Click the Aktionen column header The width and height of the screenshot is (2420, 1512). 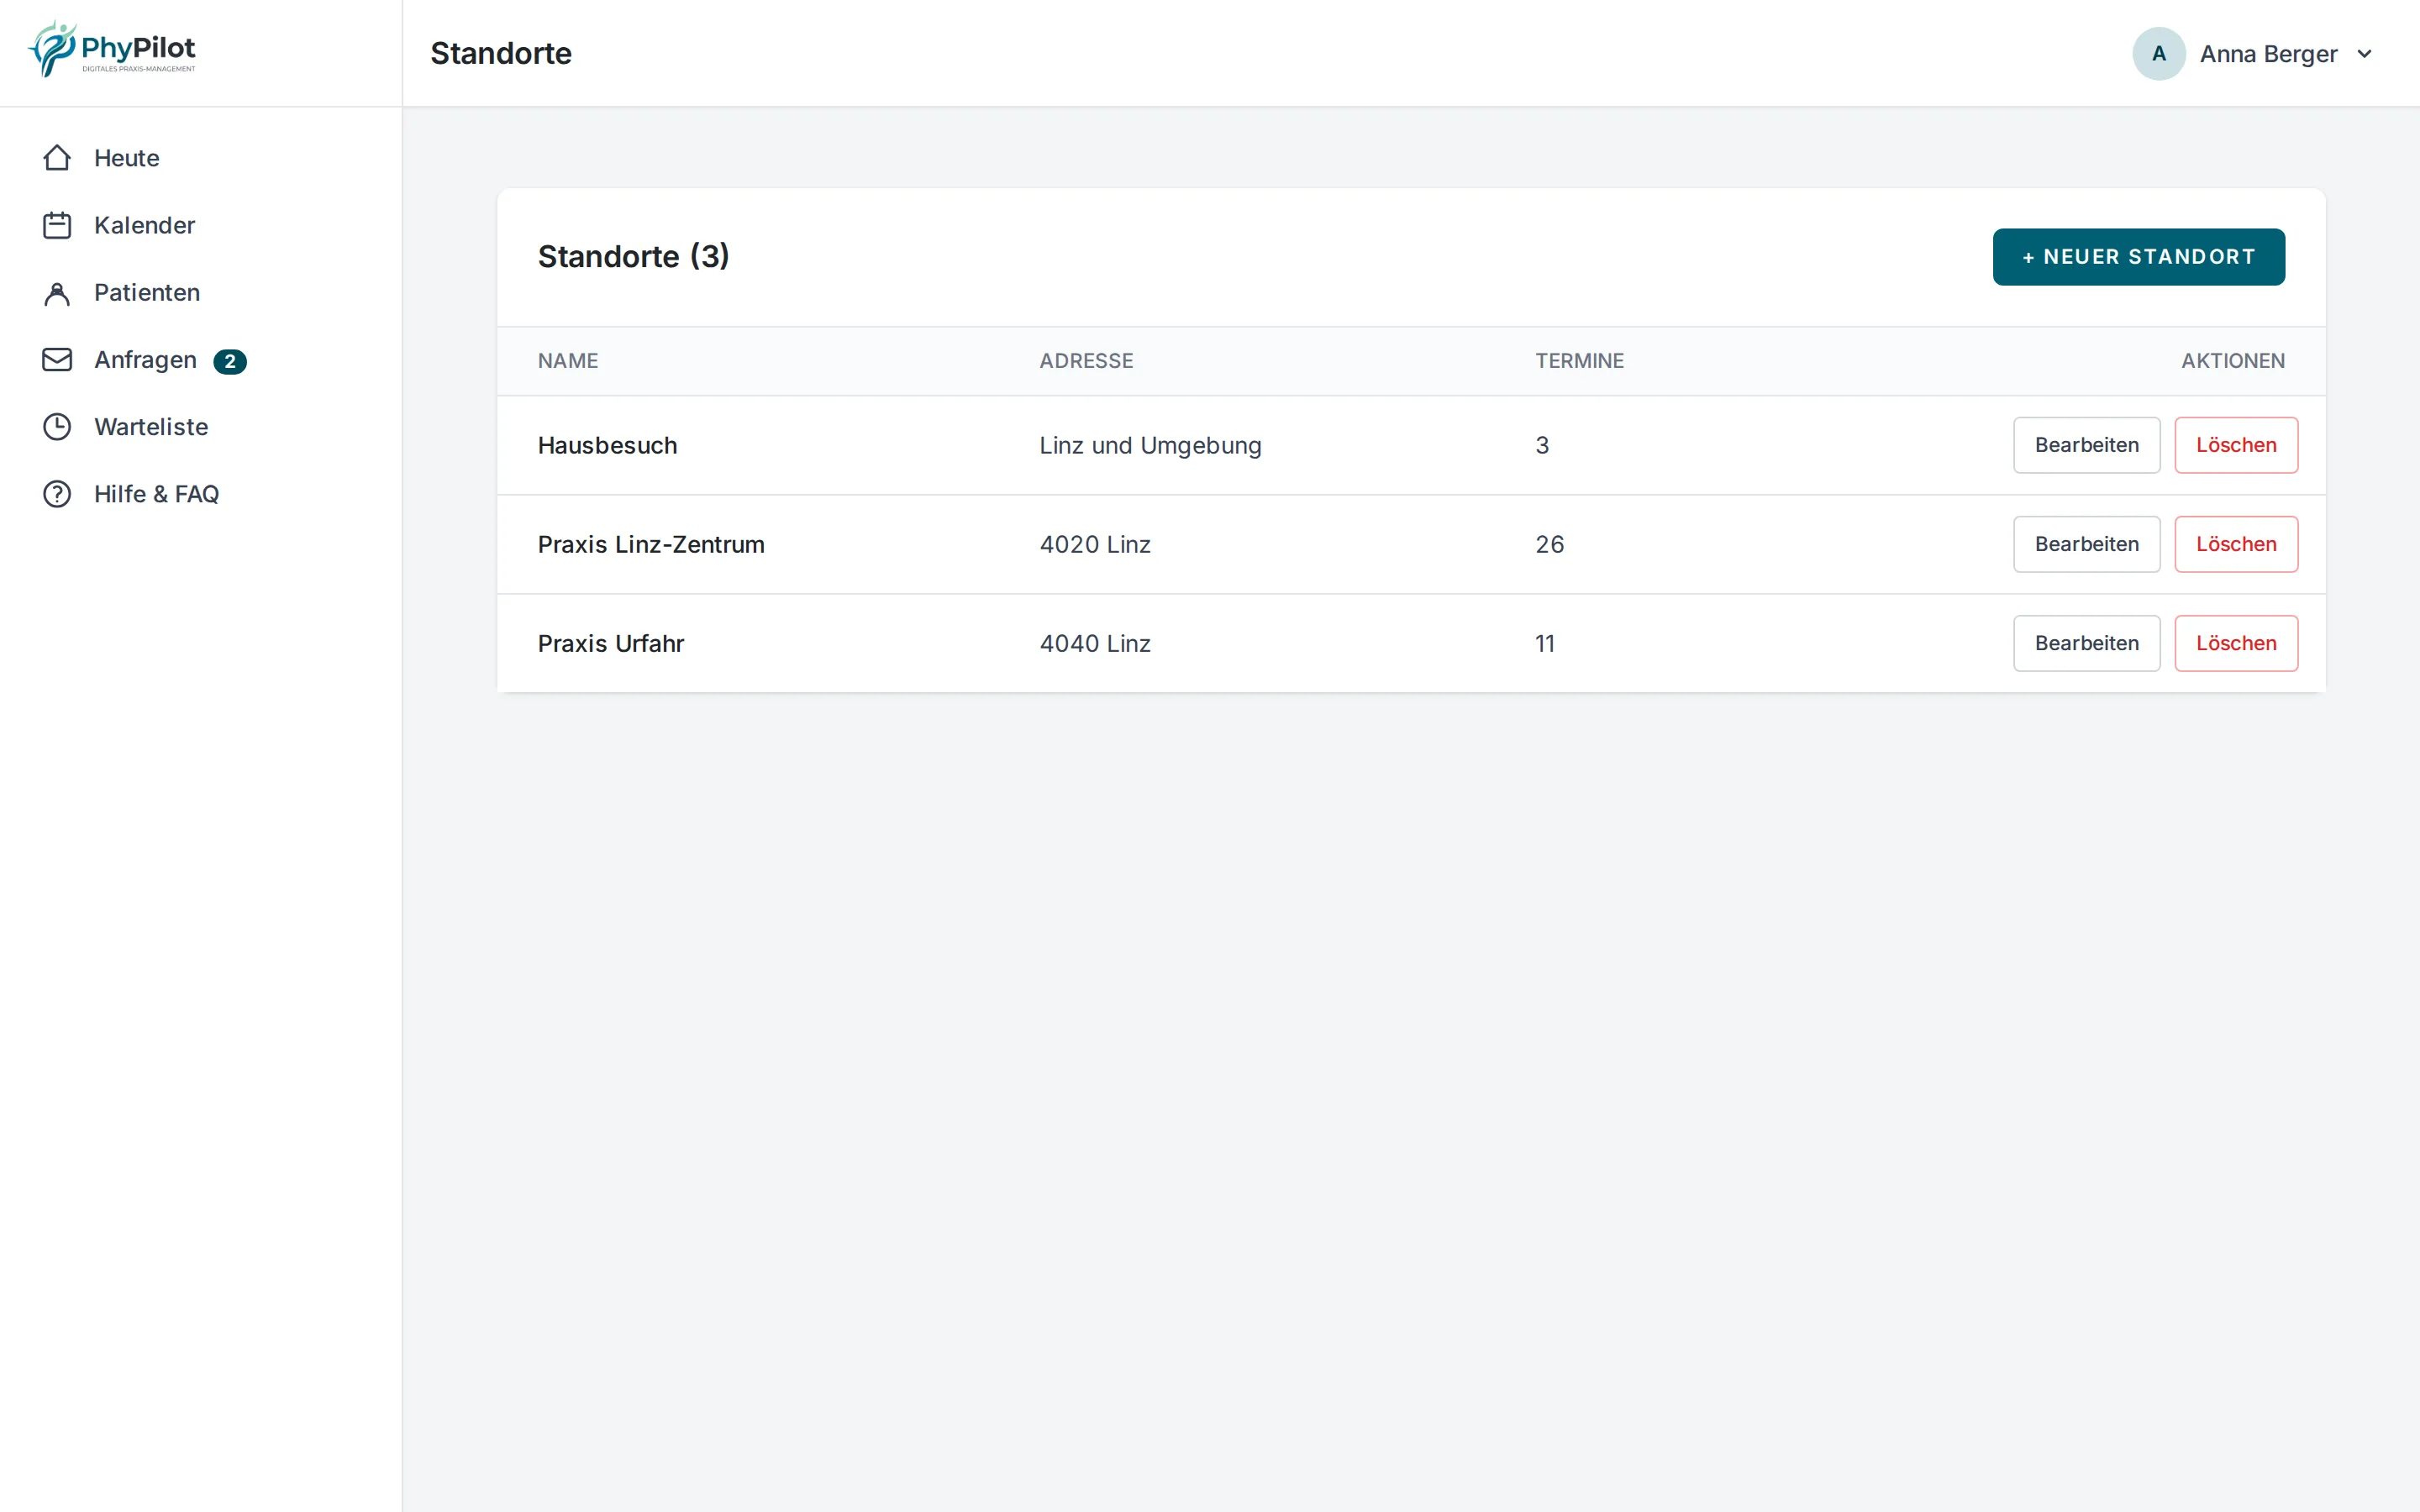2233,361
